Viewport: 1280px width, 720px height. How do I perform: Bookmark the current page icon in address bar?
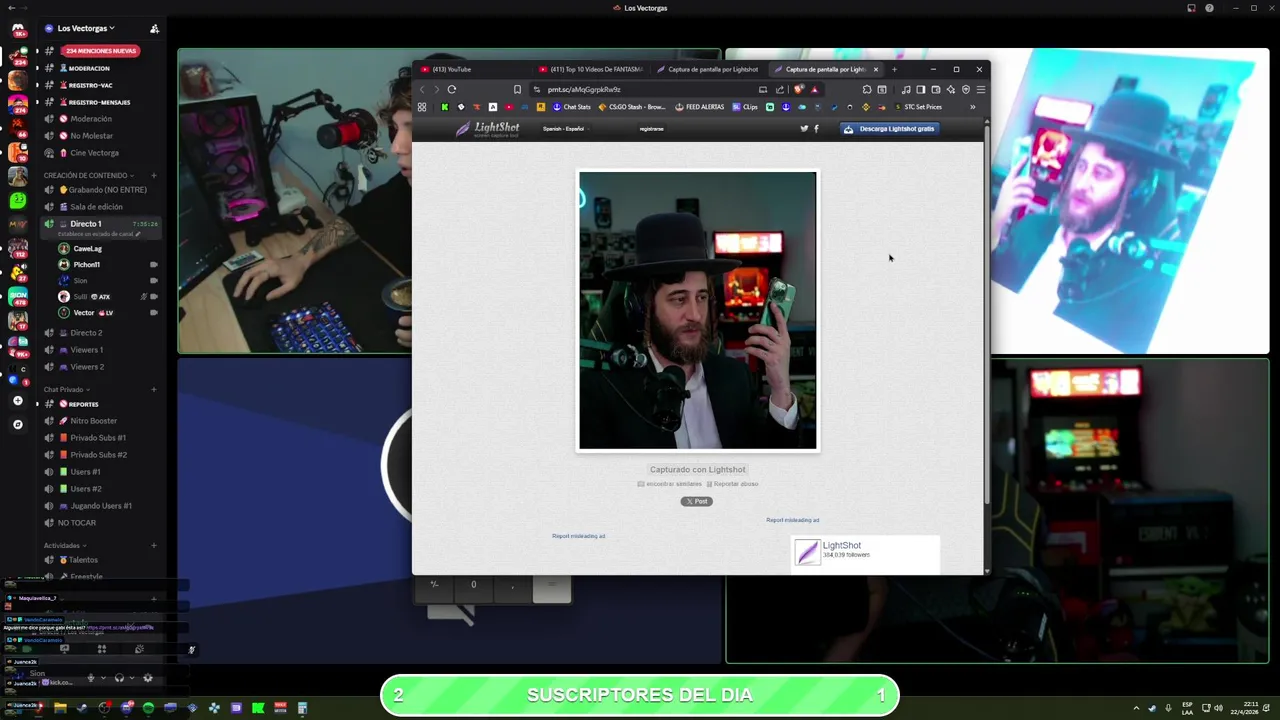(517, 89)
